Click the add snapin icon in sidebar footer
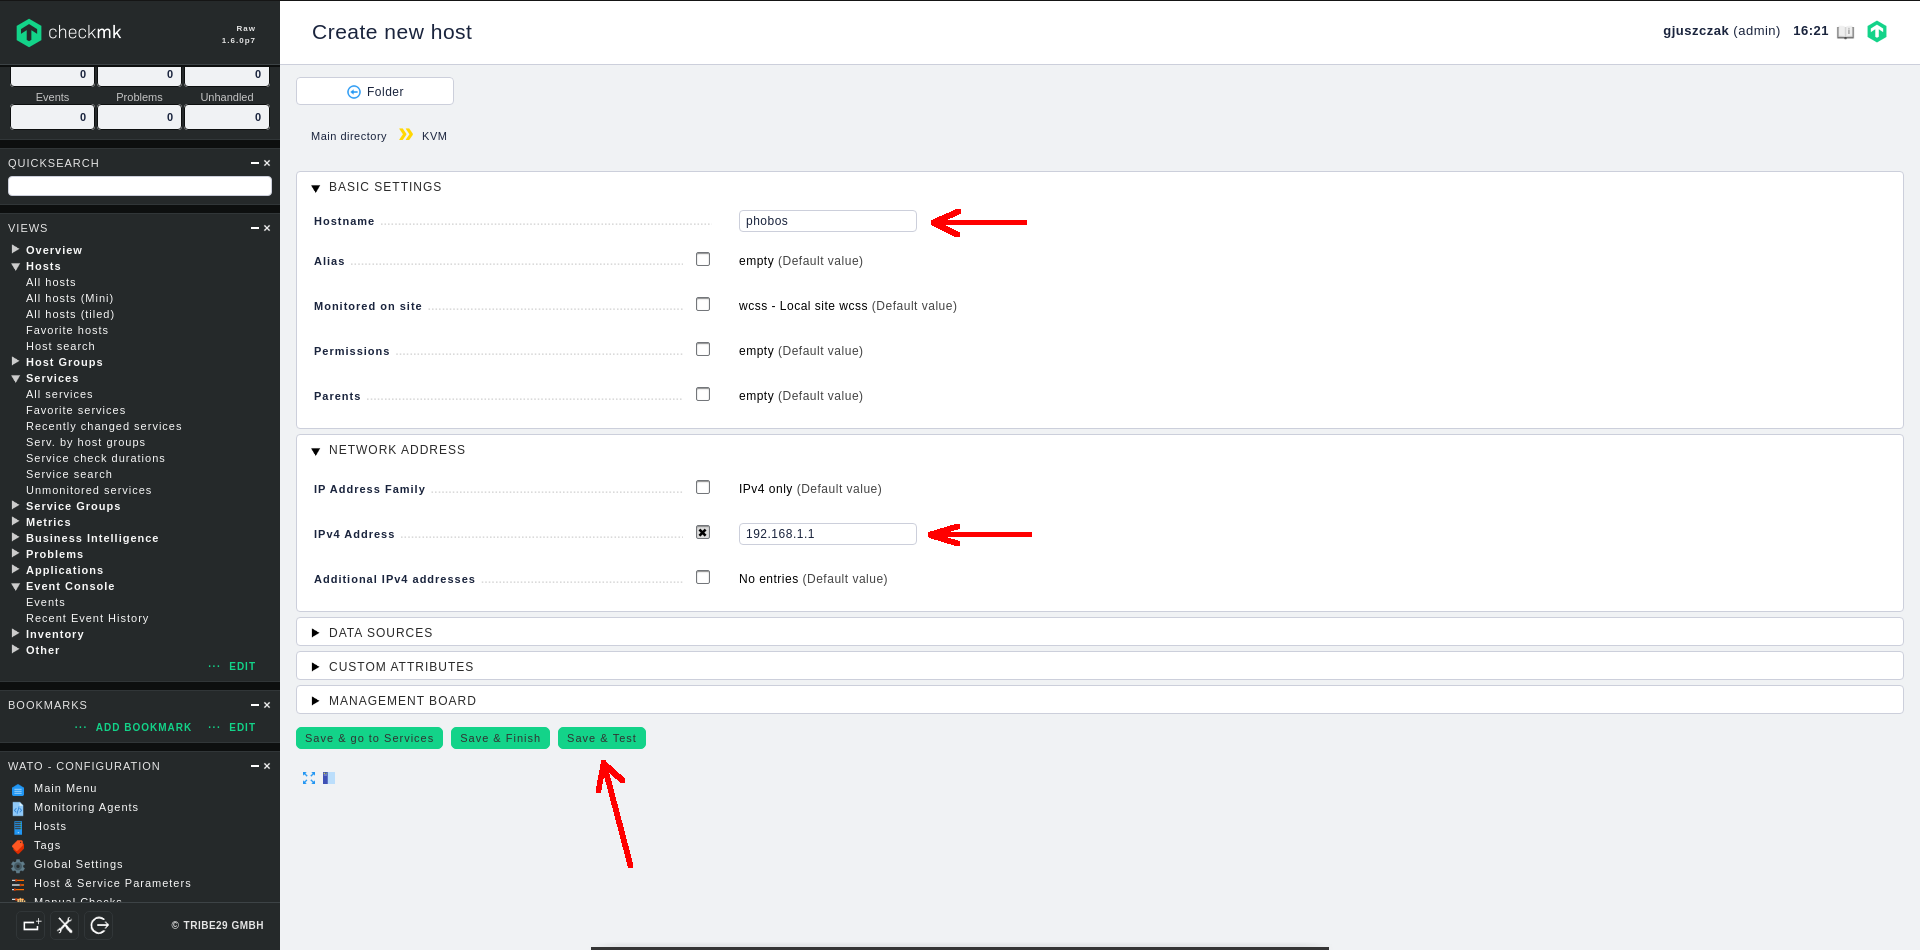The image size is (1920, 950). pos(31,925)
